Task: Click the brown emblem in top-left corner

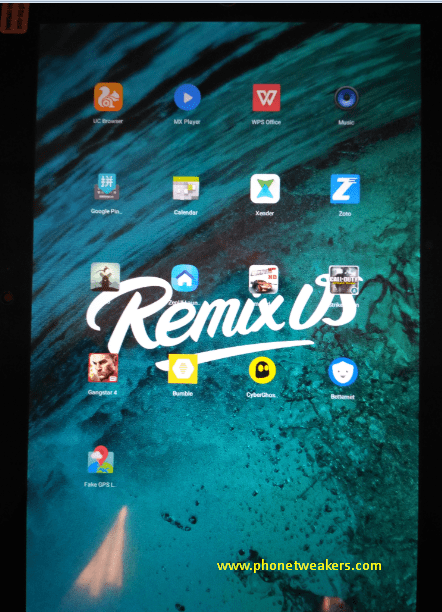Action: (x=14, y=18)
